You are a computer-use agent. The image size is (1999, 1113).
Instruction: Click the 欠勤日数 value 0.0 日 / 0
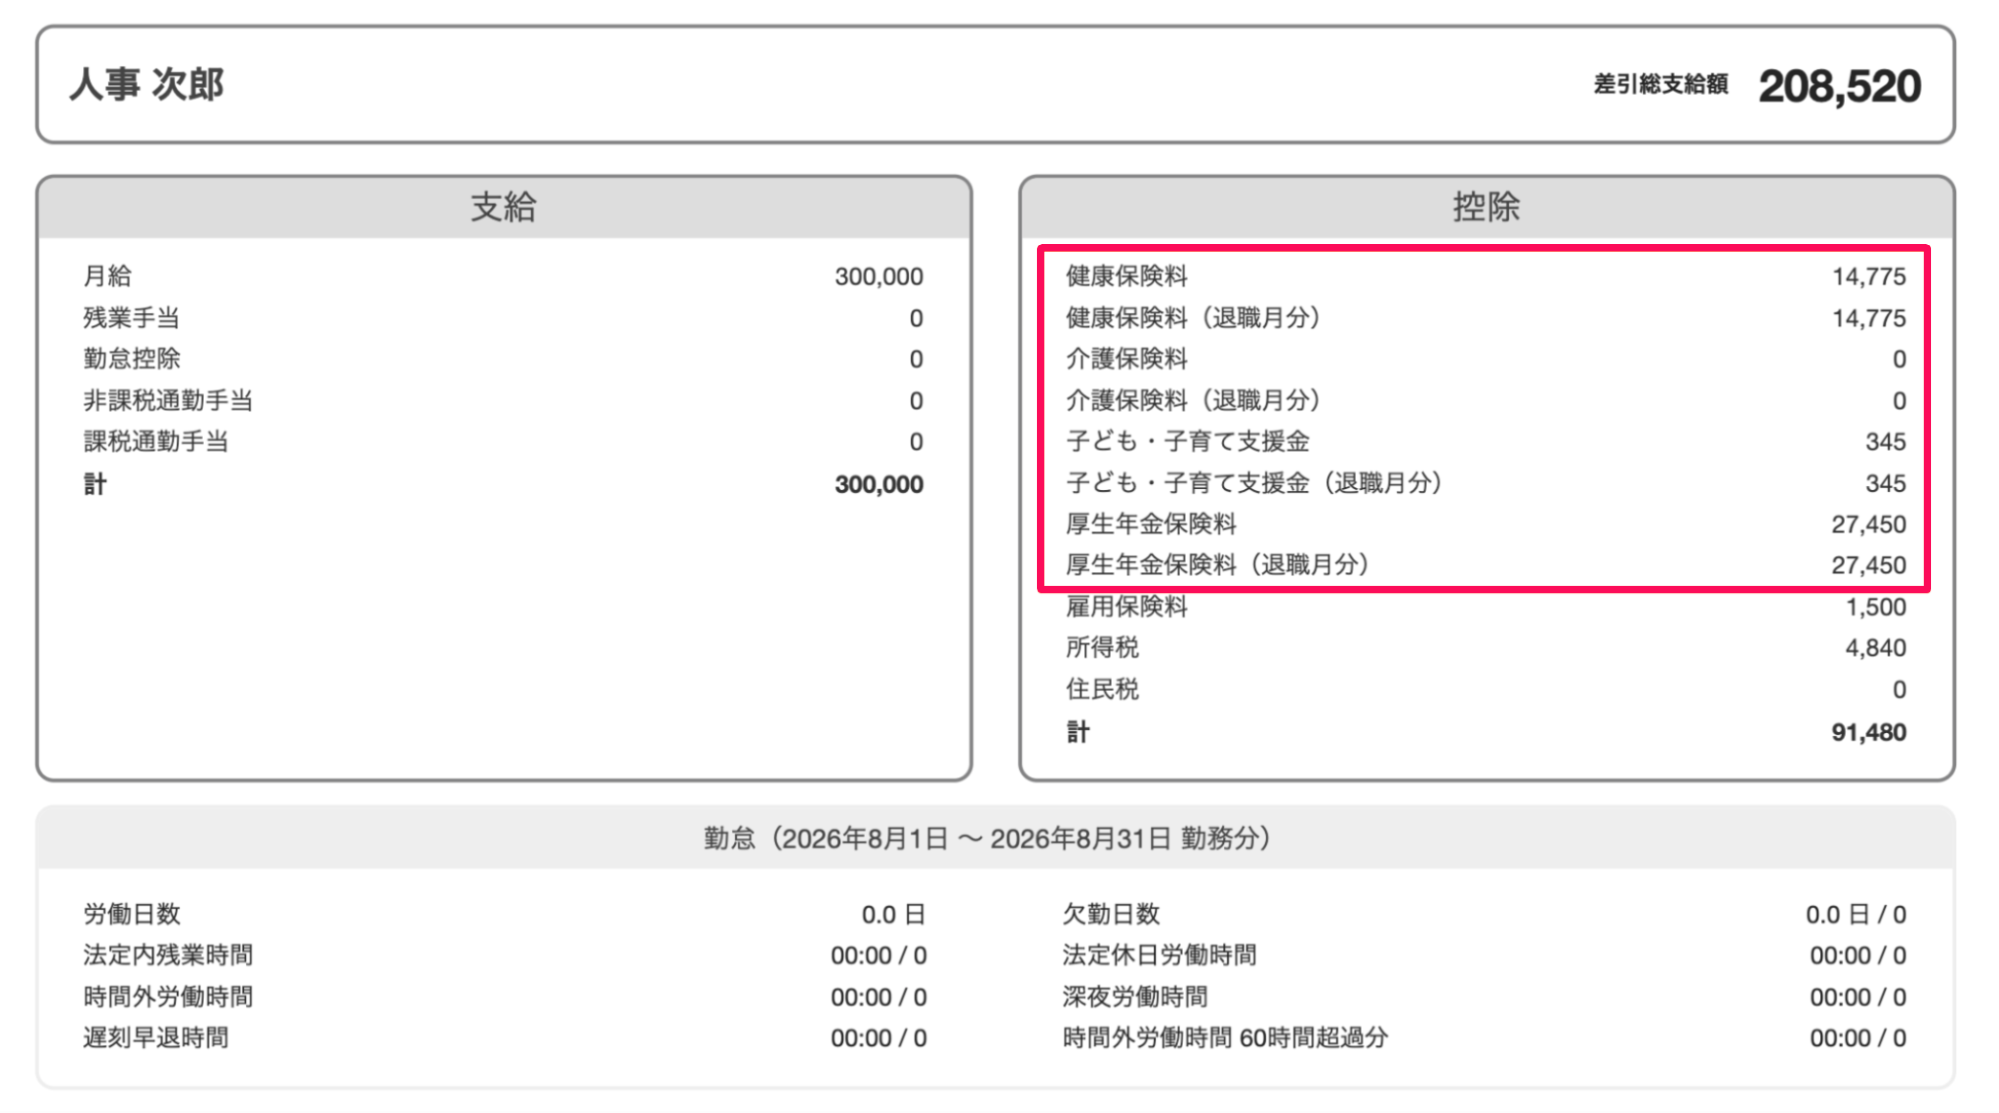(1856, 914)
